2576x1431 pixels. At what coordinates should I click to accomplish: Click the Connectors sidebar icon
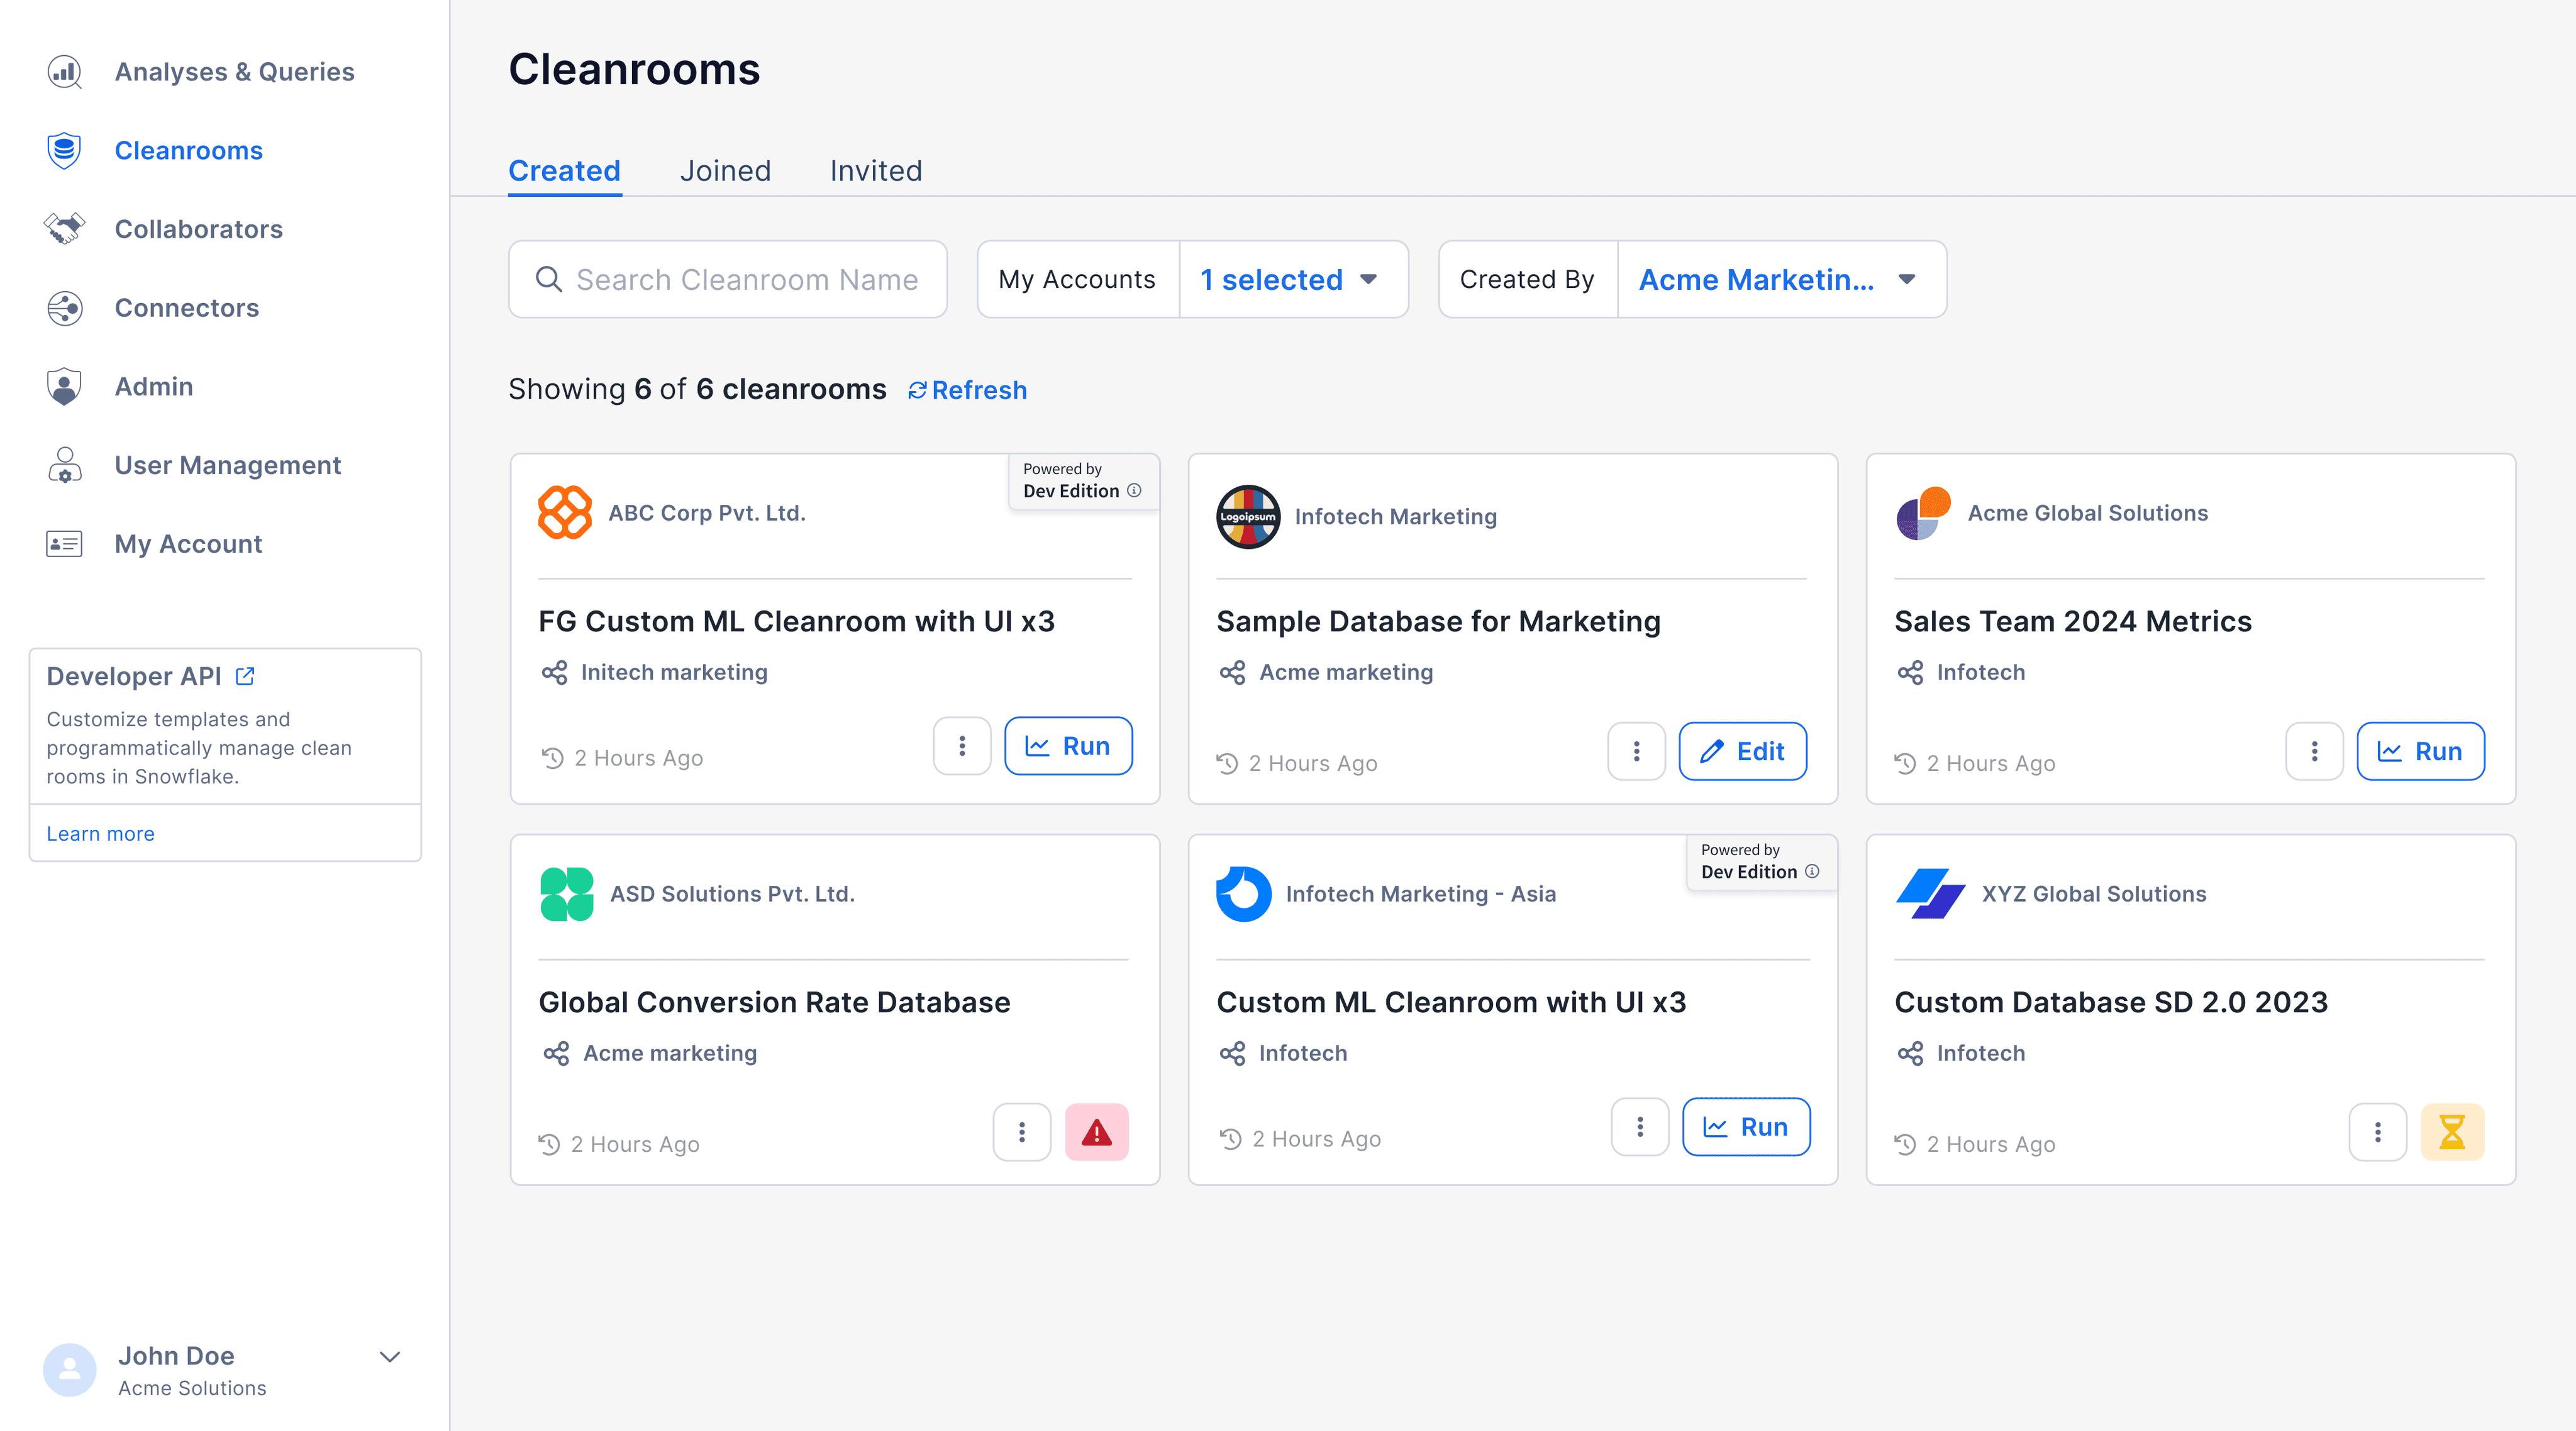pos(65,308)
